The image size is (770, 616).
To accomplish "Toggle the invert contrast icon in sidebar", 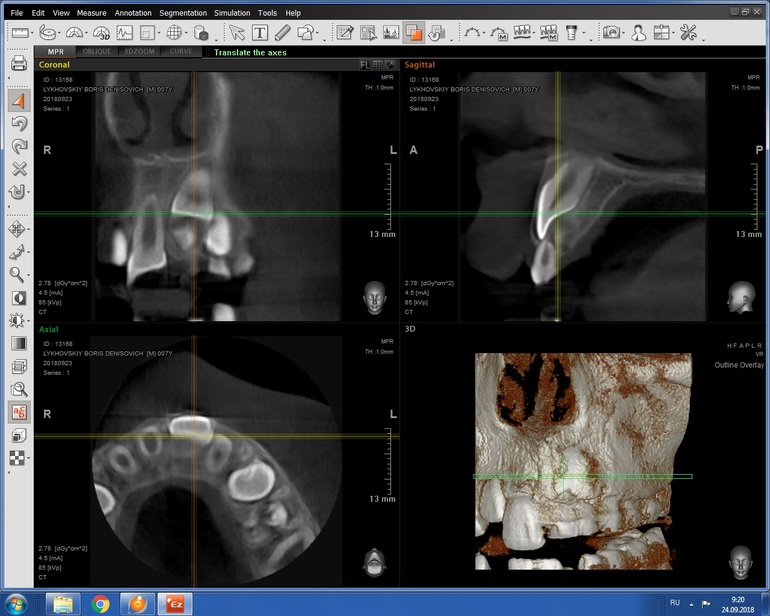I will (x=18, y=298).
